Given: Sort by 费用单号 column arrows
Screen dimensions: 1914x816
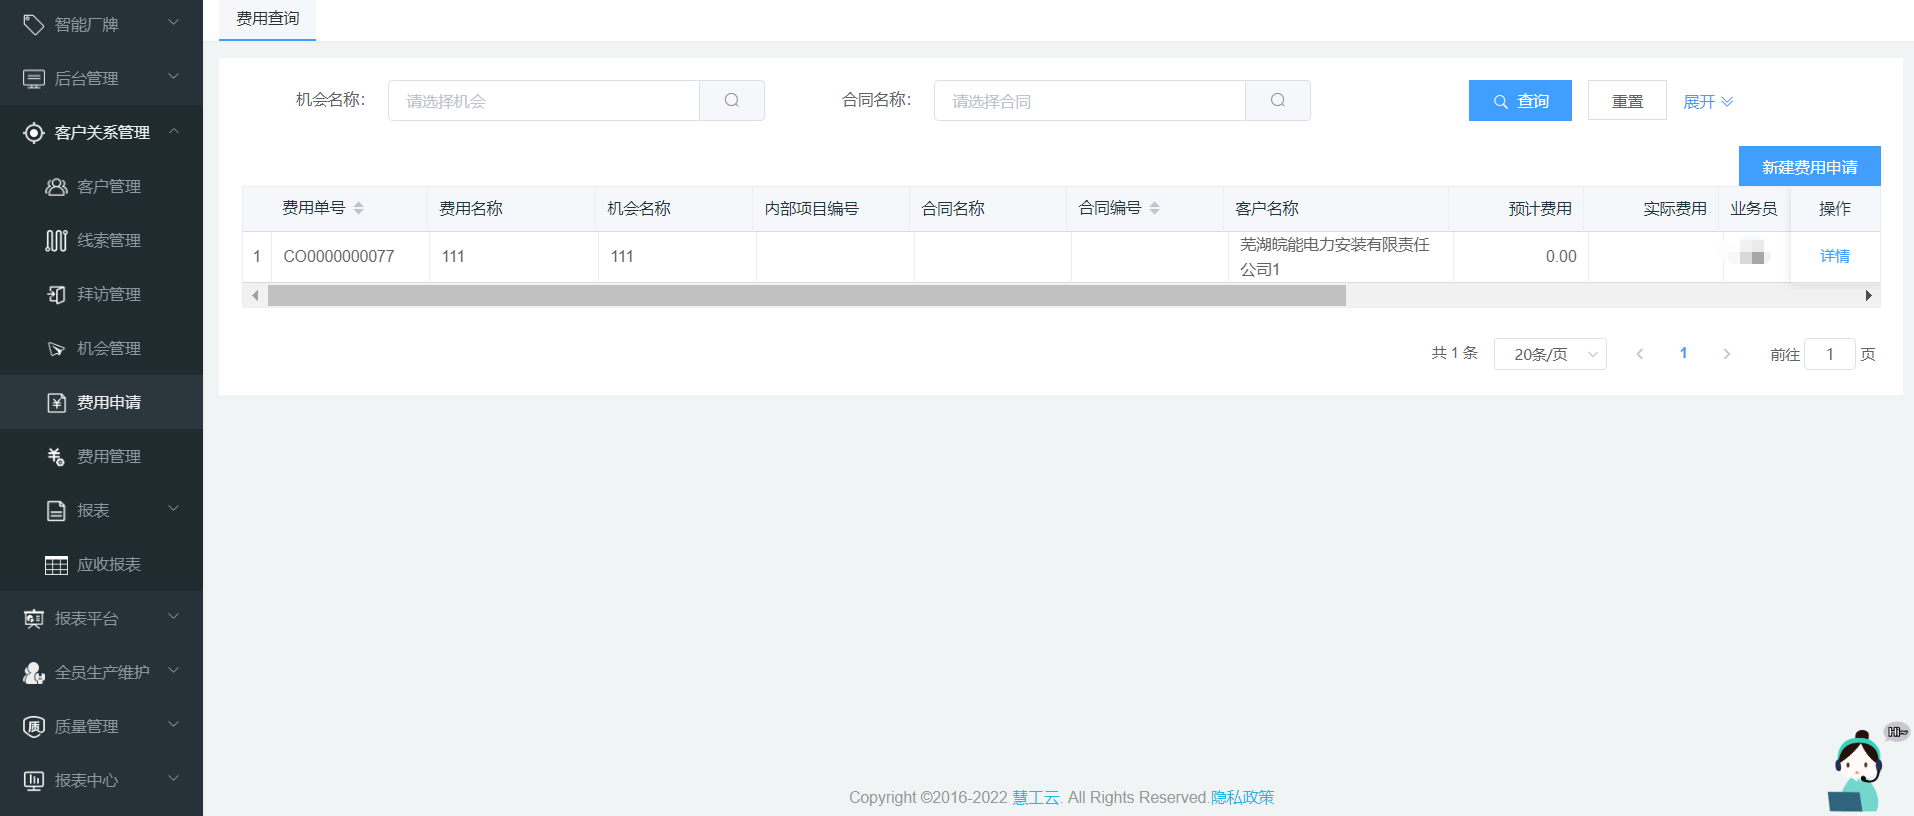Looking at the screenshot, I should click(359, 208).
